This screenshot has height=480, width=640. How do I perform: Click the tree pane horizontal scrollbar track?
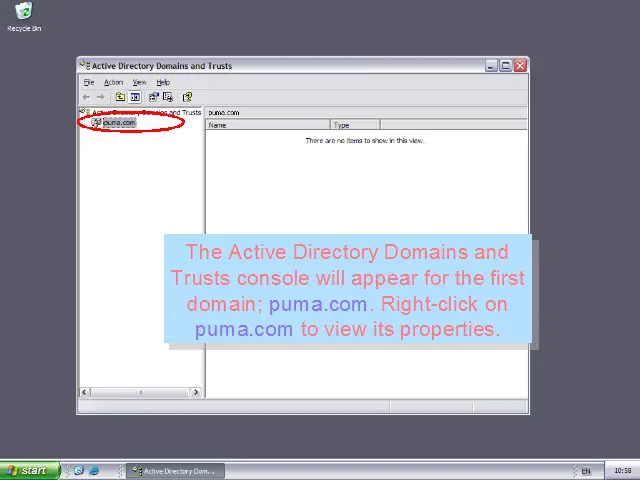140,392
